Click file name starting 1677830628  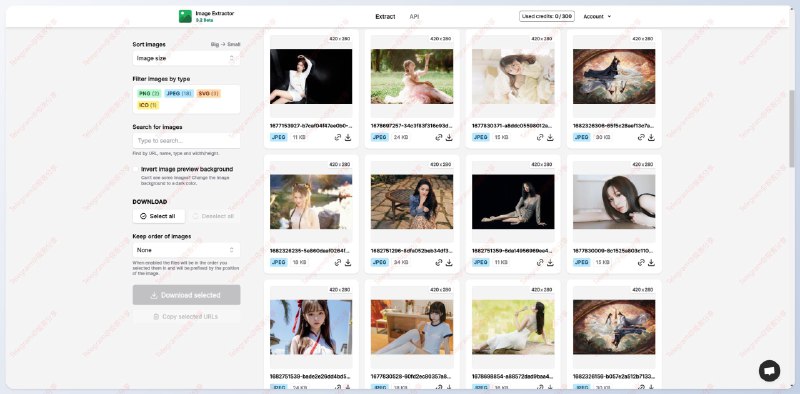412,376
